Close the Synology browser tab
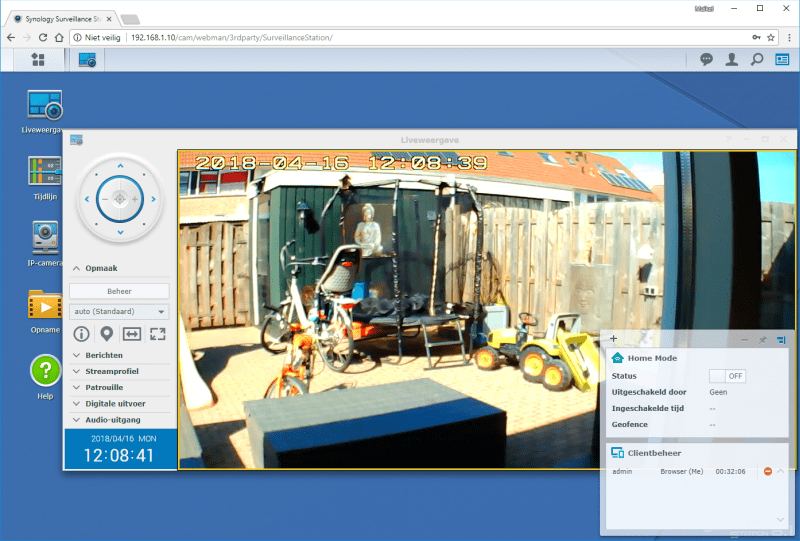 (x=109, y=19)
